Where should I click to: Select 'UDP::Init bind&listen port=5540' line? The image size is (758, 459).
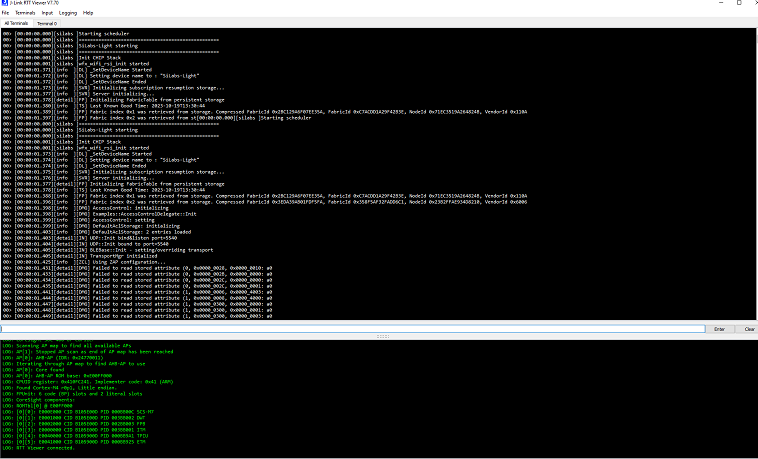pos(89,238)
